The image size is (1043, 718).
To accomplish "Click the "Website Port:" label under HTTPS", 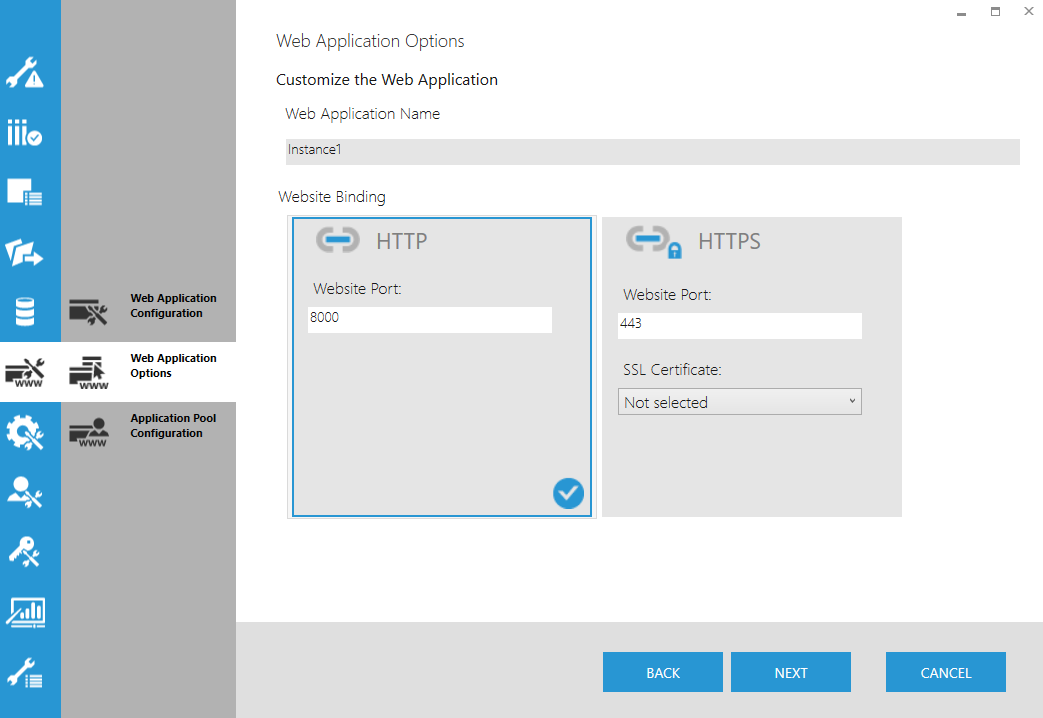I will [x=667, y=295].
